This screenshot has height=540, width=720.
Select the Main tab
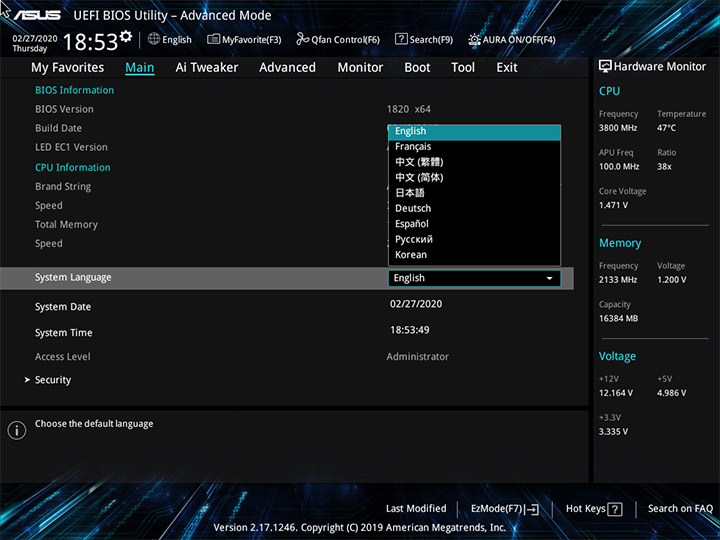tap(140, 68)
